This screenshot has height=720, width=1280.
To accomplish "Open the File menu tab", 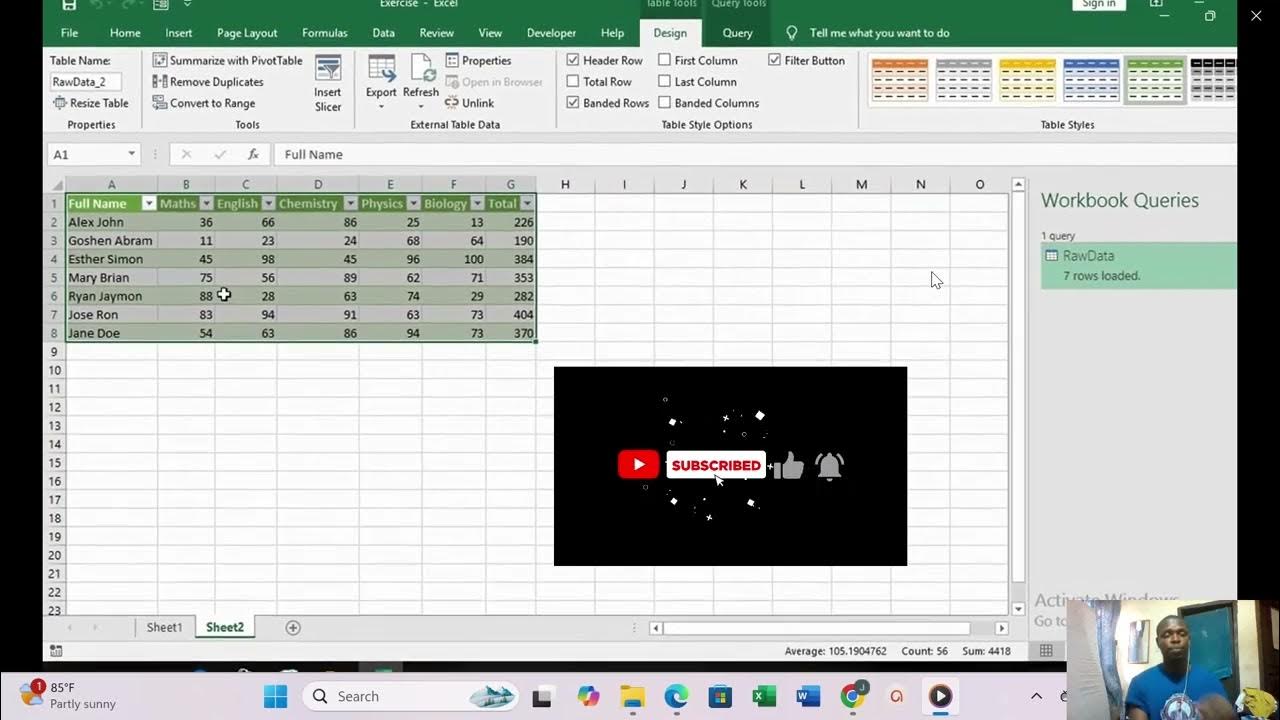I will tap(69, 33).
